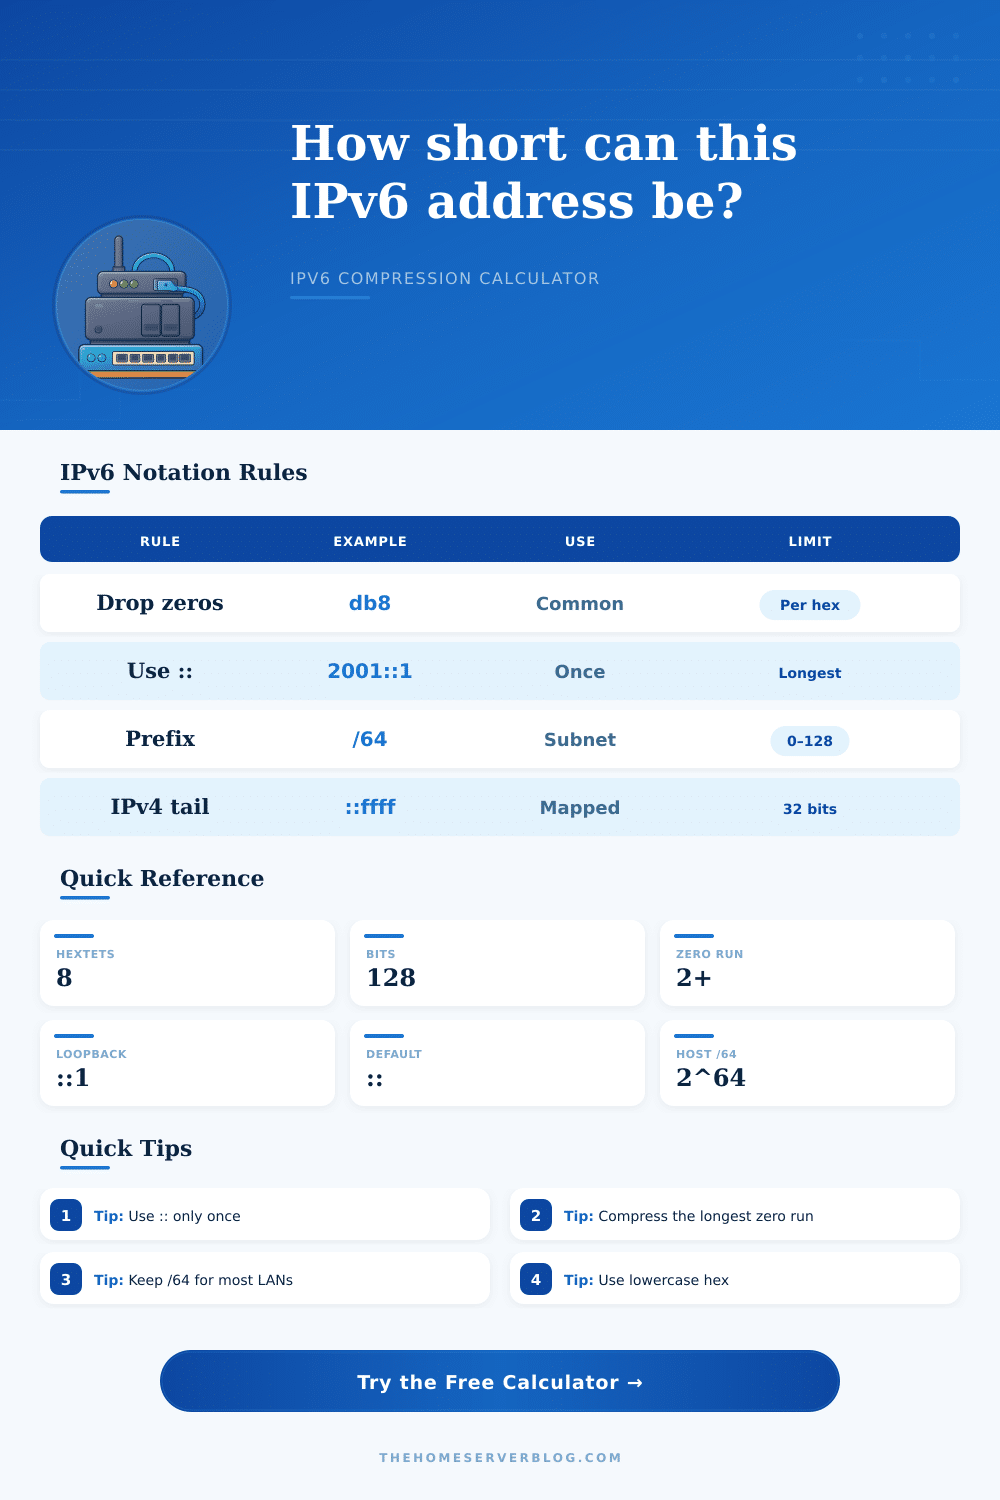Click 'Subnet' in the Prefix row

(580, 739)
